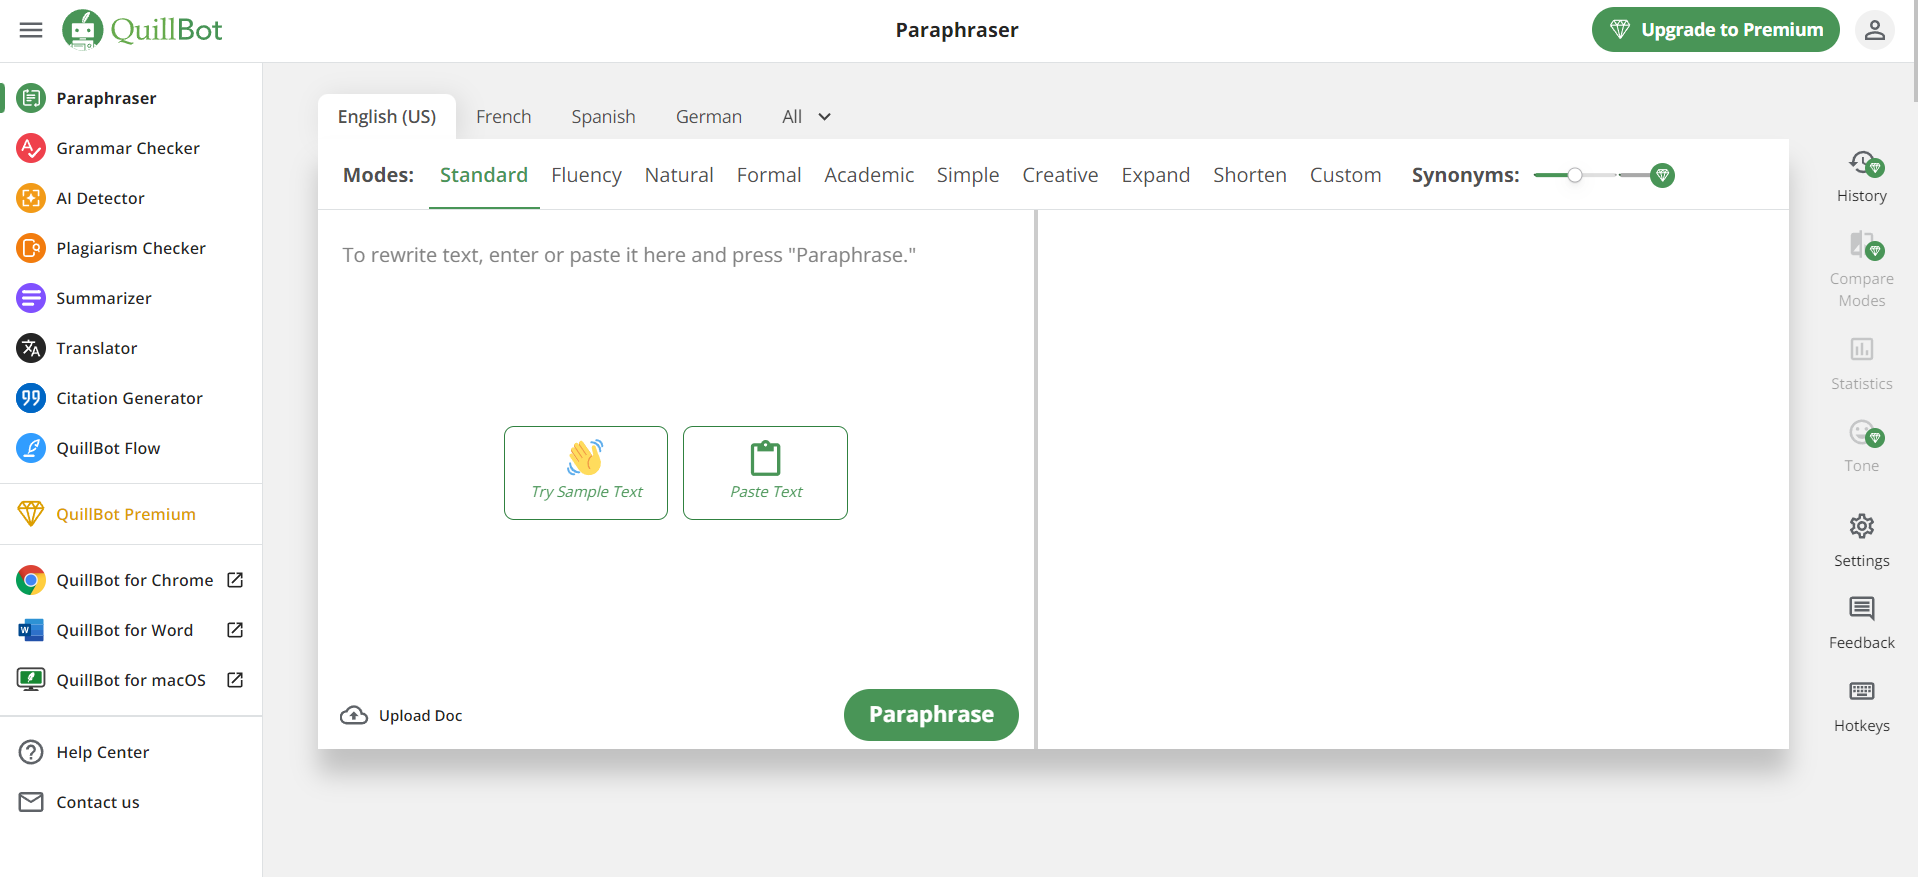Click the user account avatar icon
The height and width of the screenshot is (877, 1918).
(x=1874, y=30)
